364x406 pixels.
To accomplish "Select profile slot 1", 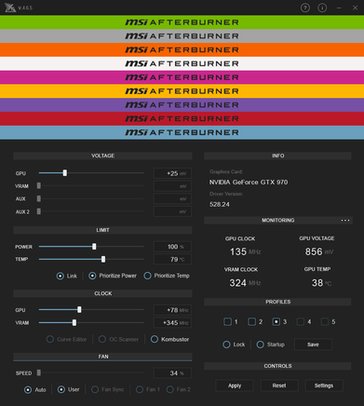I will 228,322.
